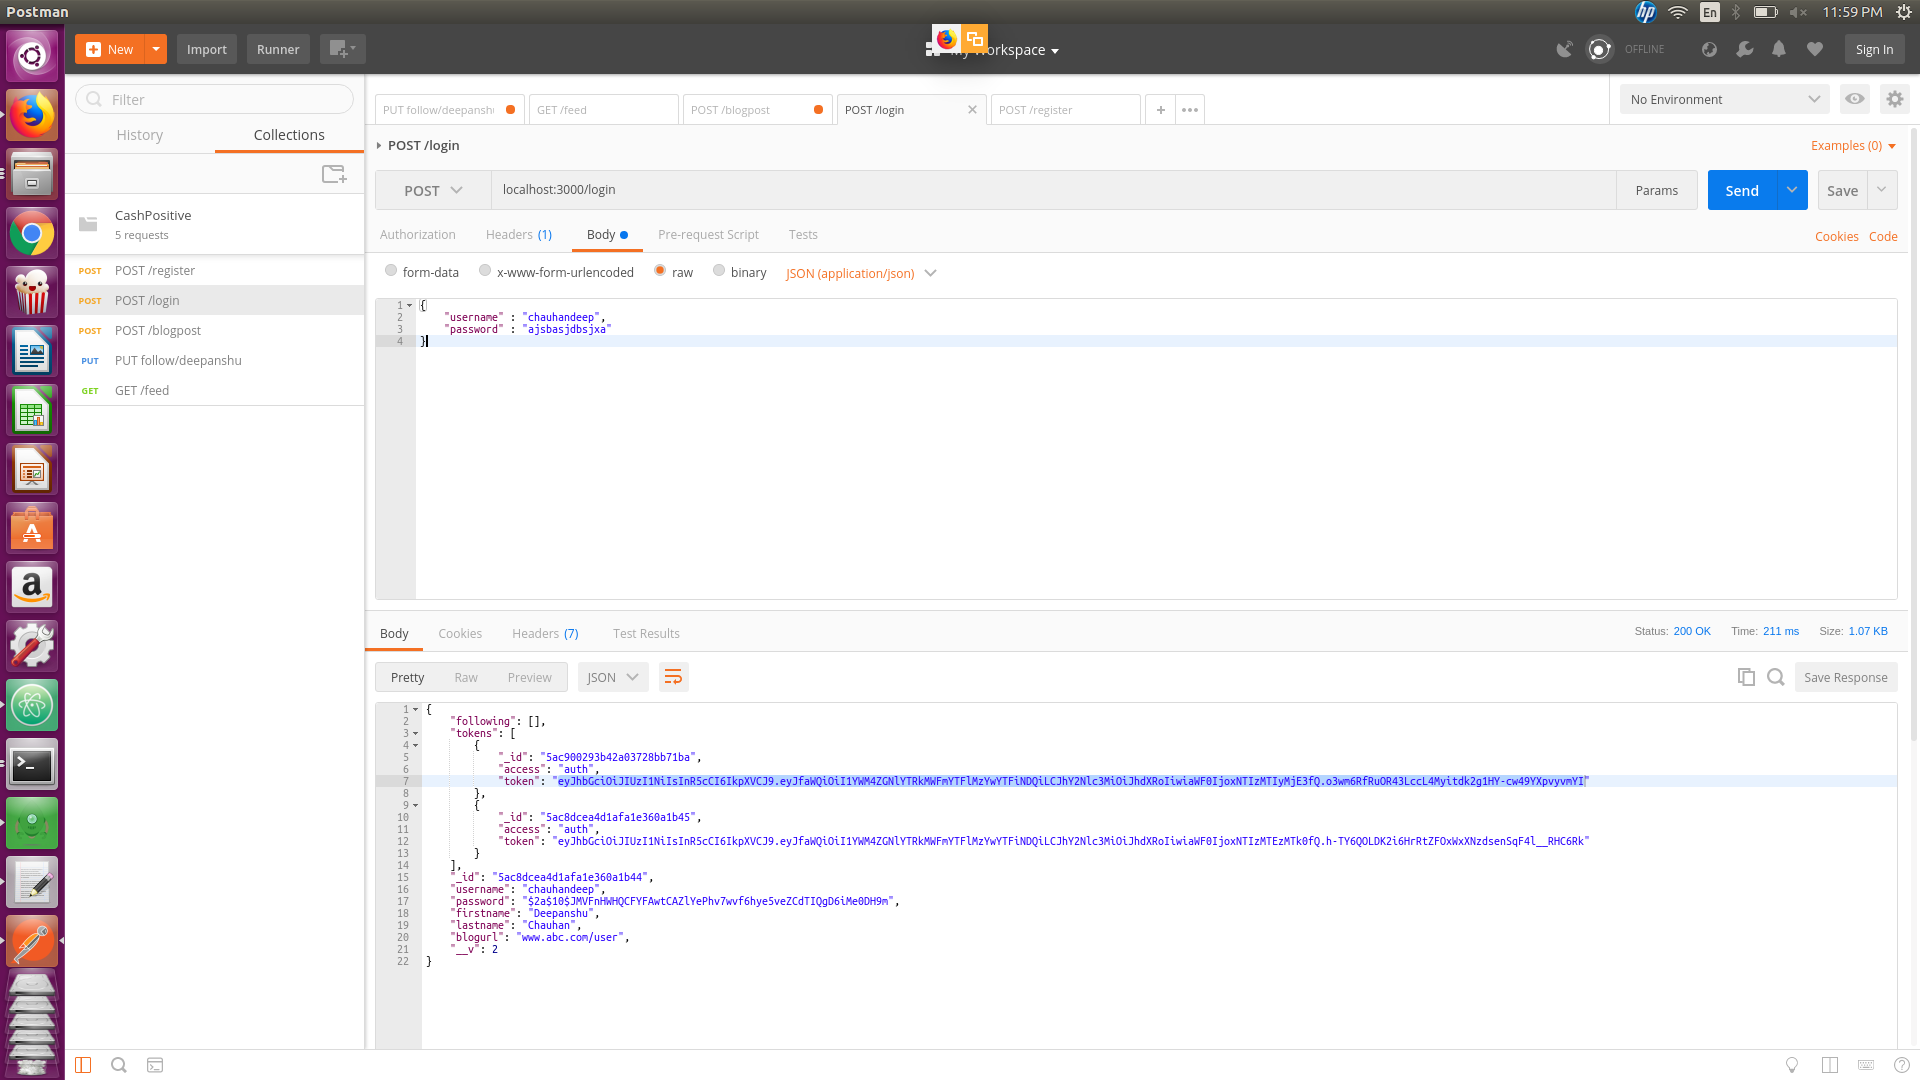Screen dimensions: 1920x1080
Task: Open Postman console icon in bottom bar
Action: pyautogui.click(x=155, y=1065)
